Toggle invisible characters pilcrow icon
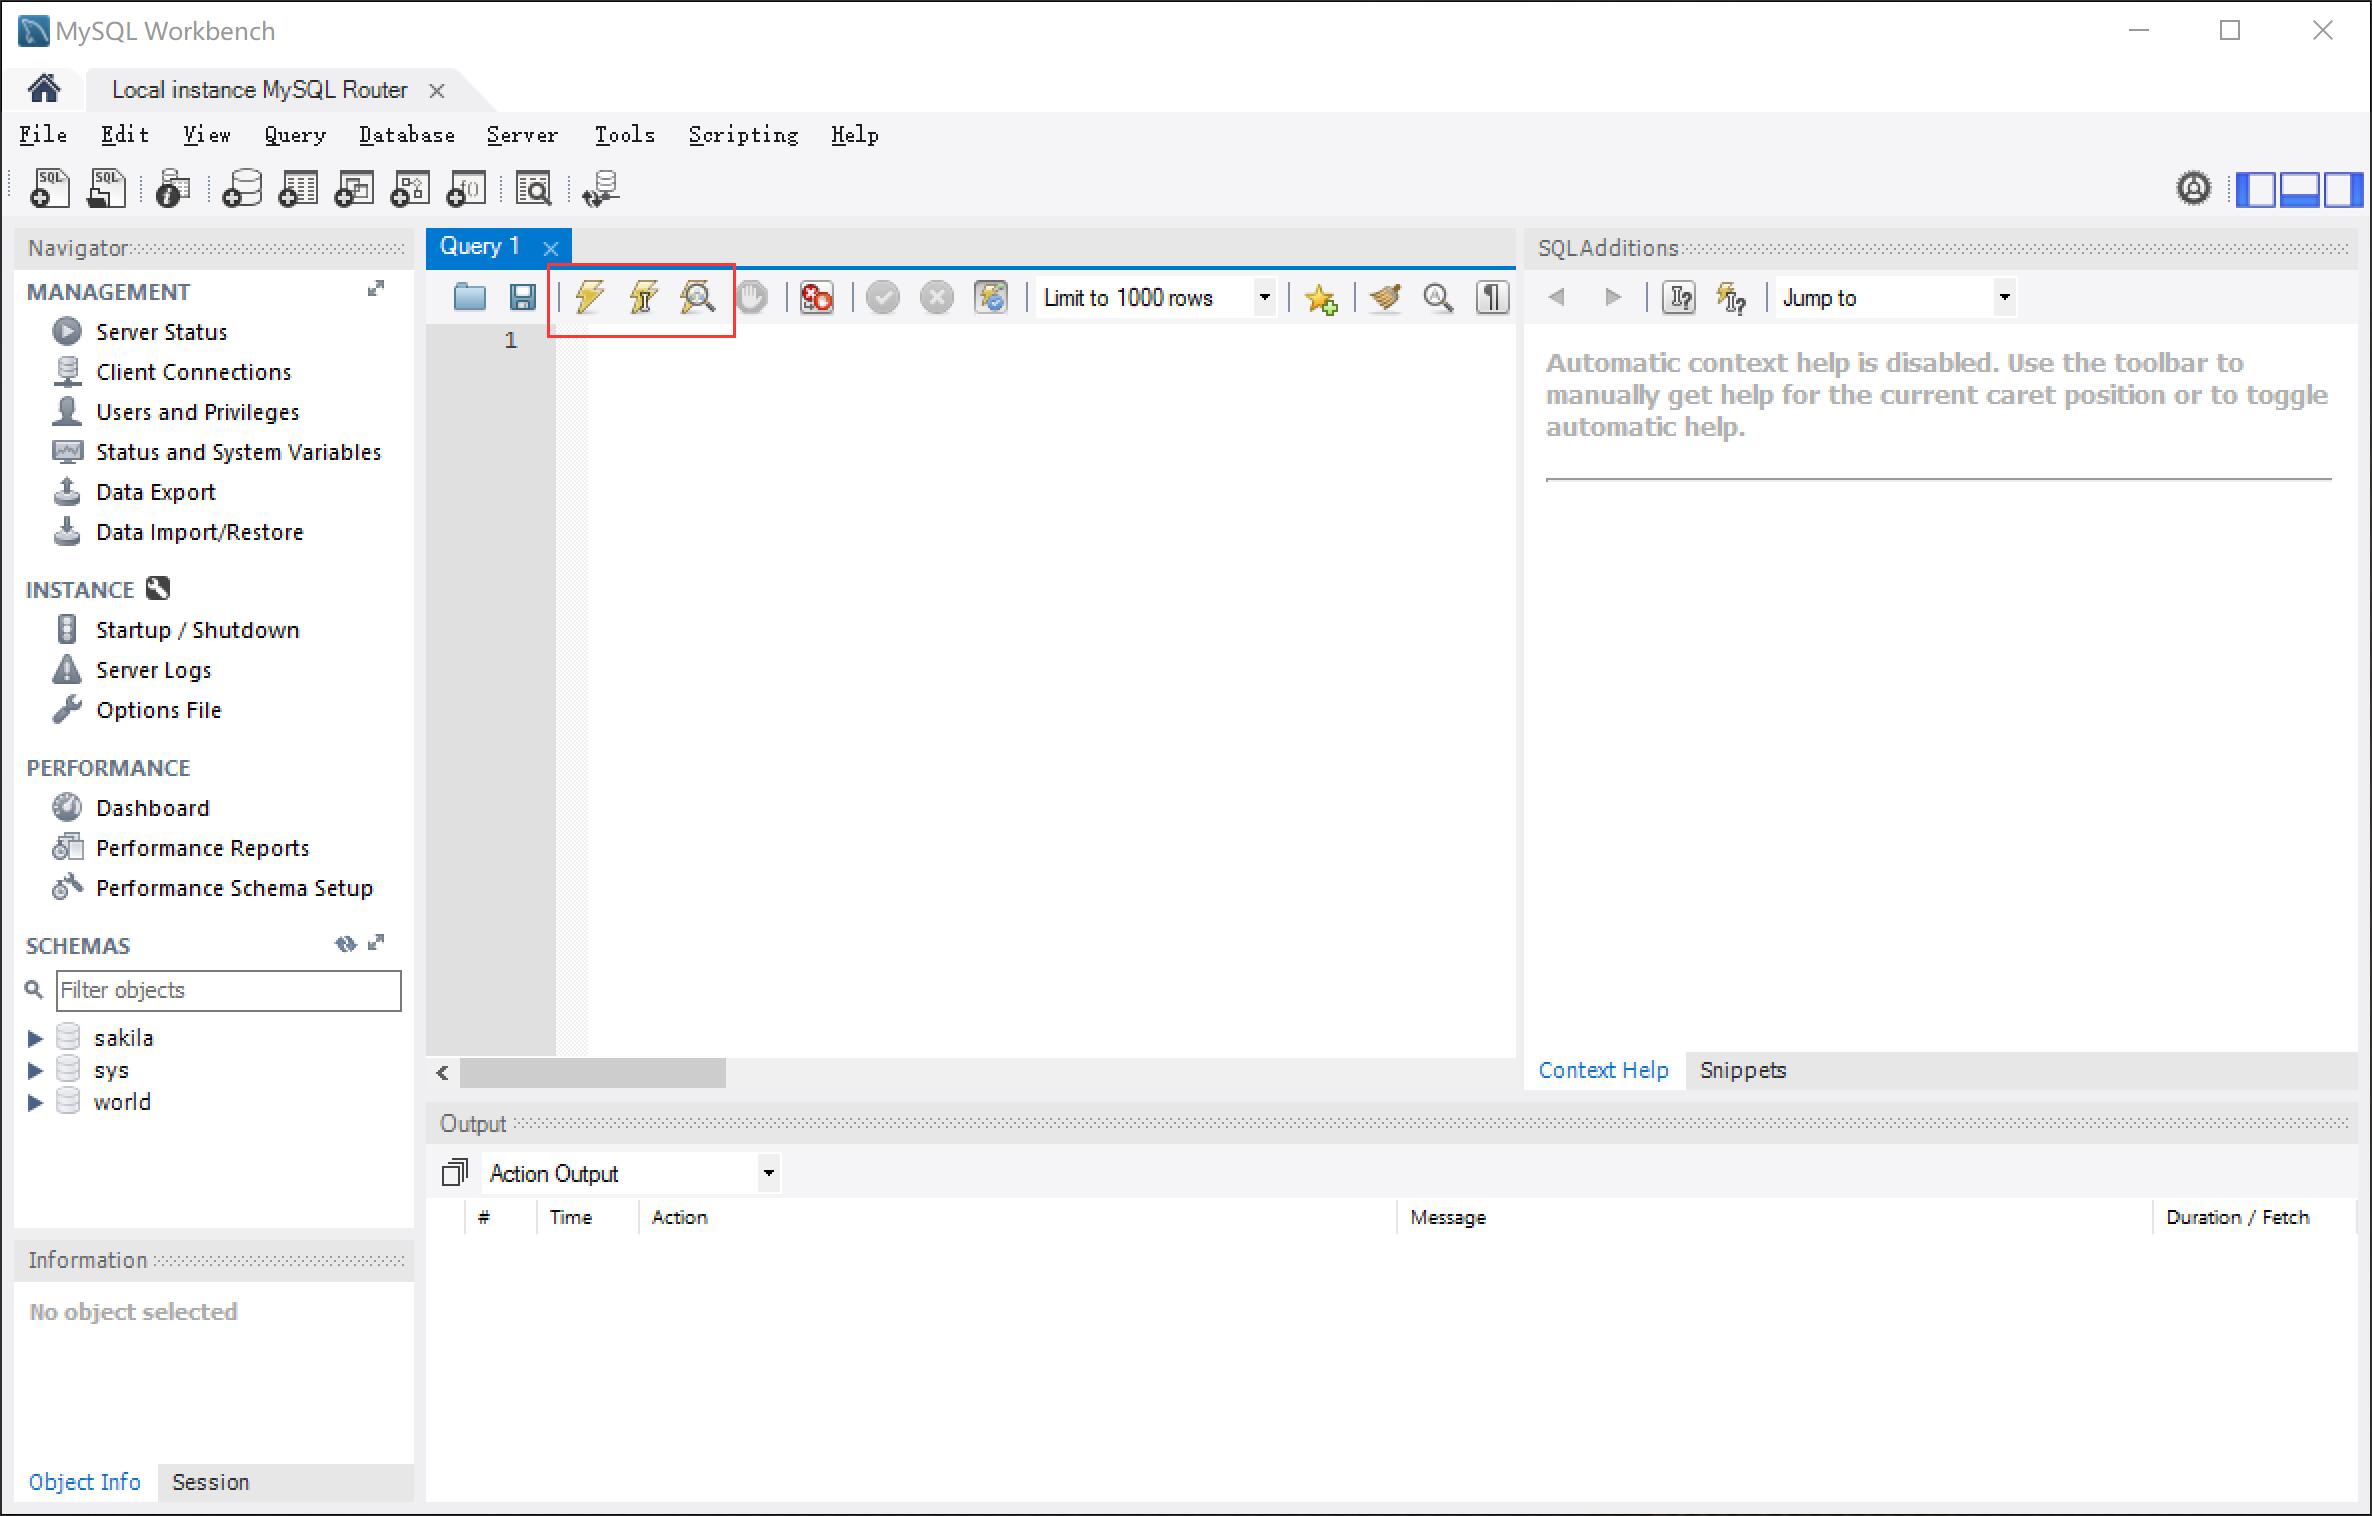 pos(1492,297)
